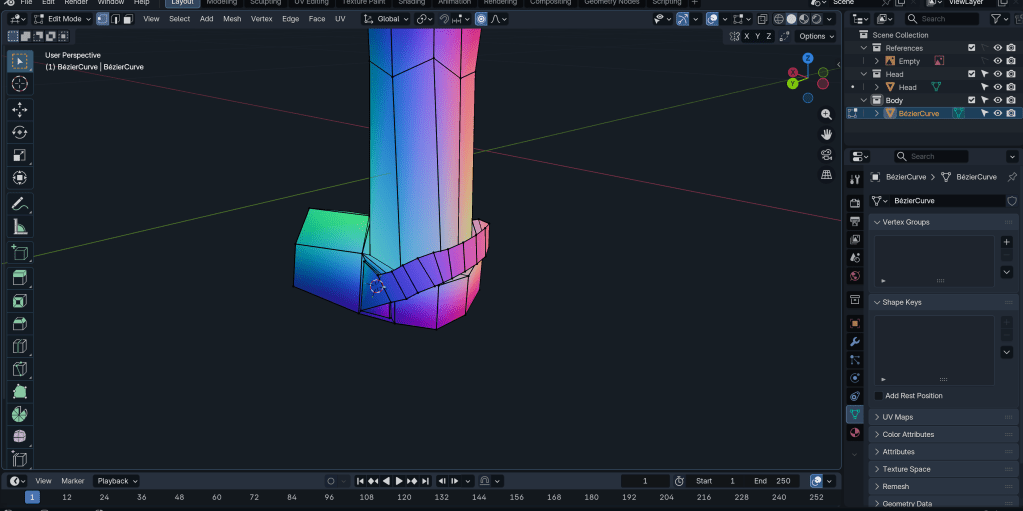The image size is (1023, 511).
Task: Click the zoom magnifier in viewport
Action: tap(826, 115)
